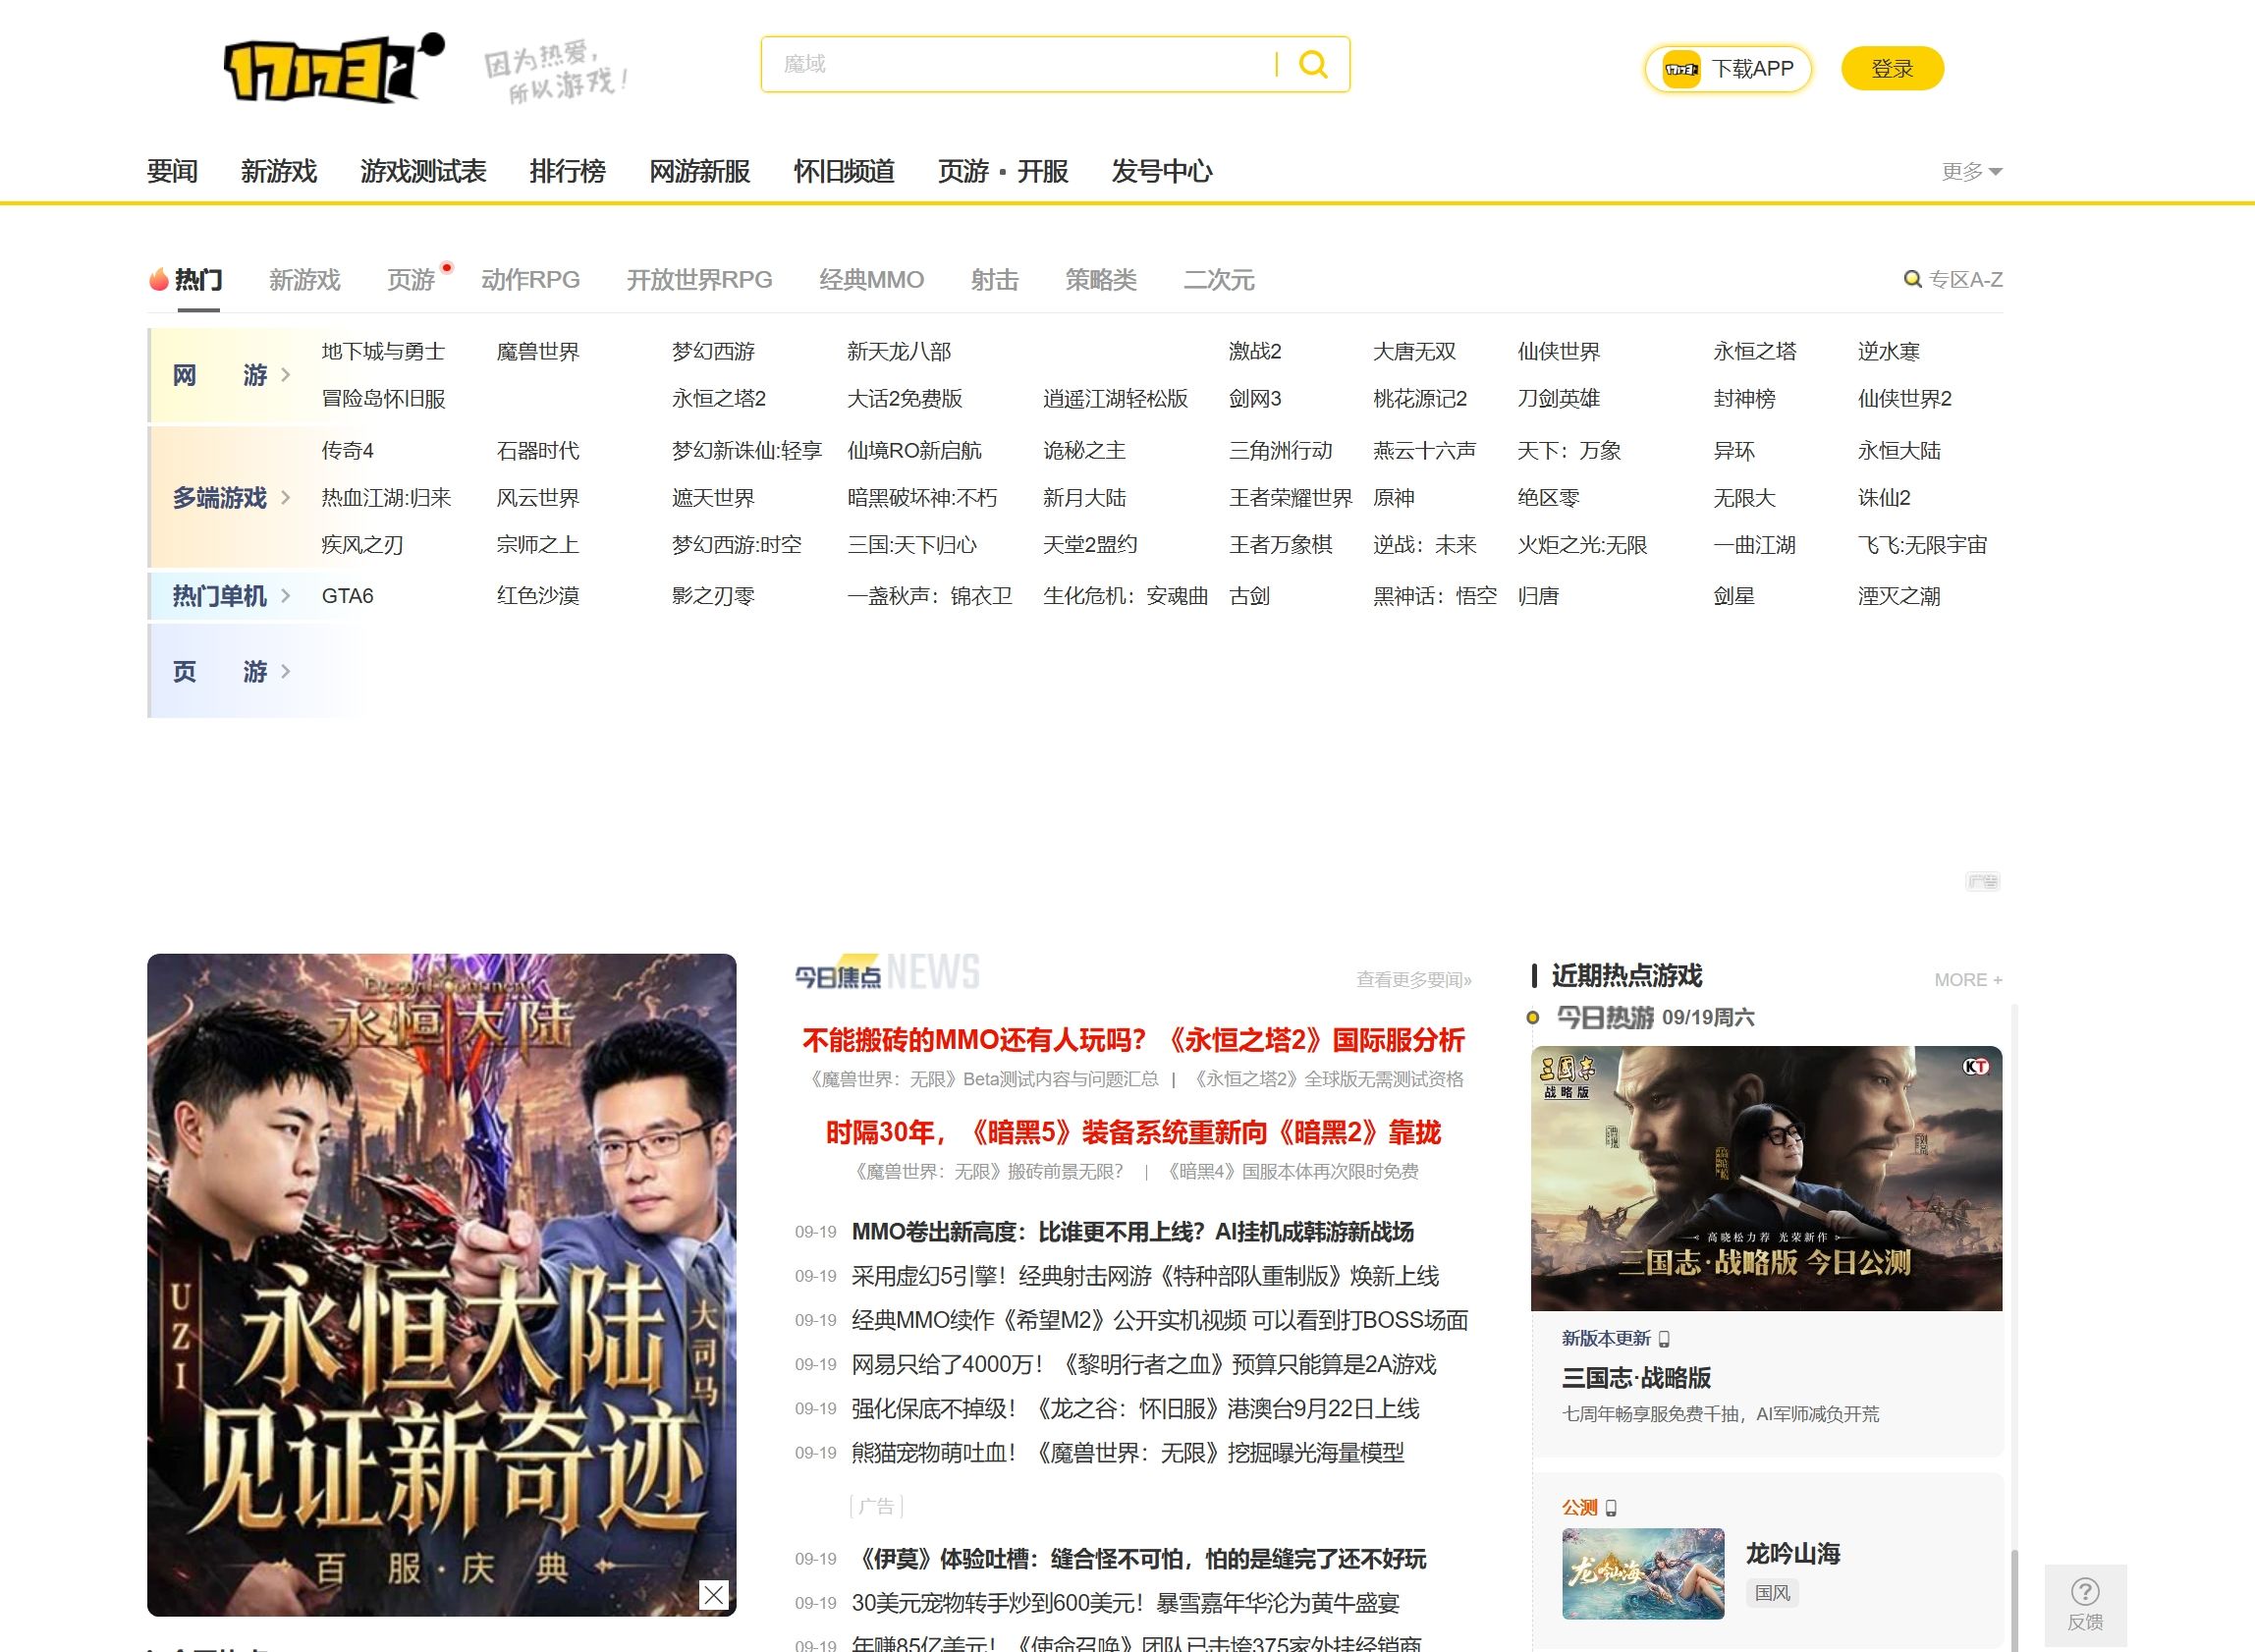Viewport: 2255px width, 1652px height.
Task: Expand the 网游 category arrow
Action: (x=286, y=375)
